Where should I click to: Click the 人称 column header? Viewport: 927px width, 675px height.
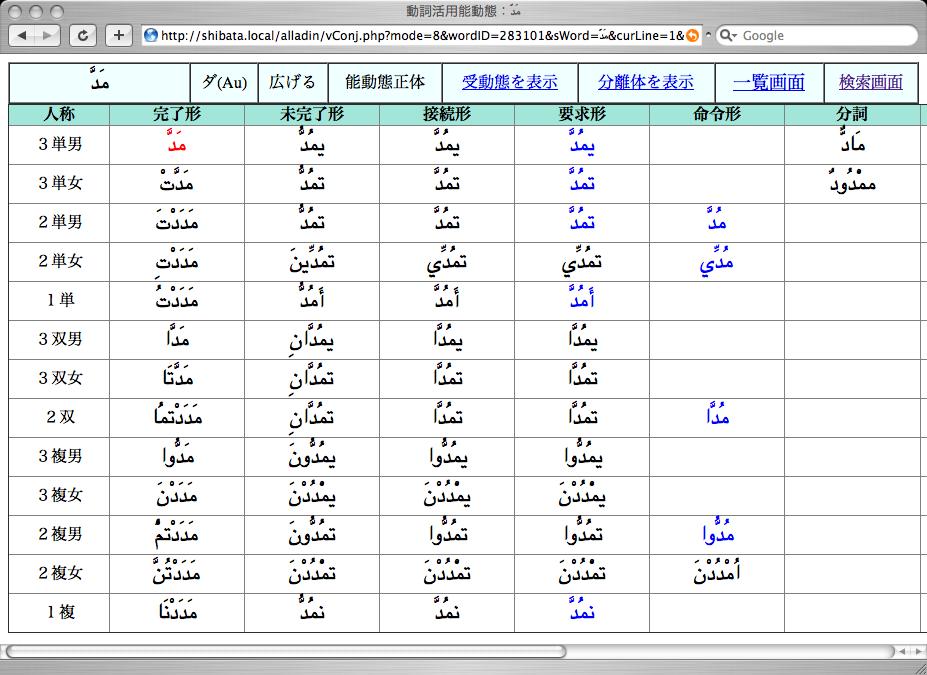click(x=59, y=114)
